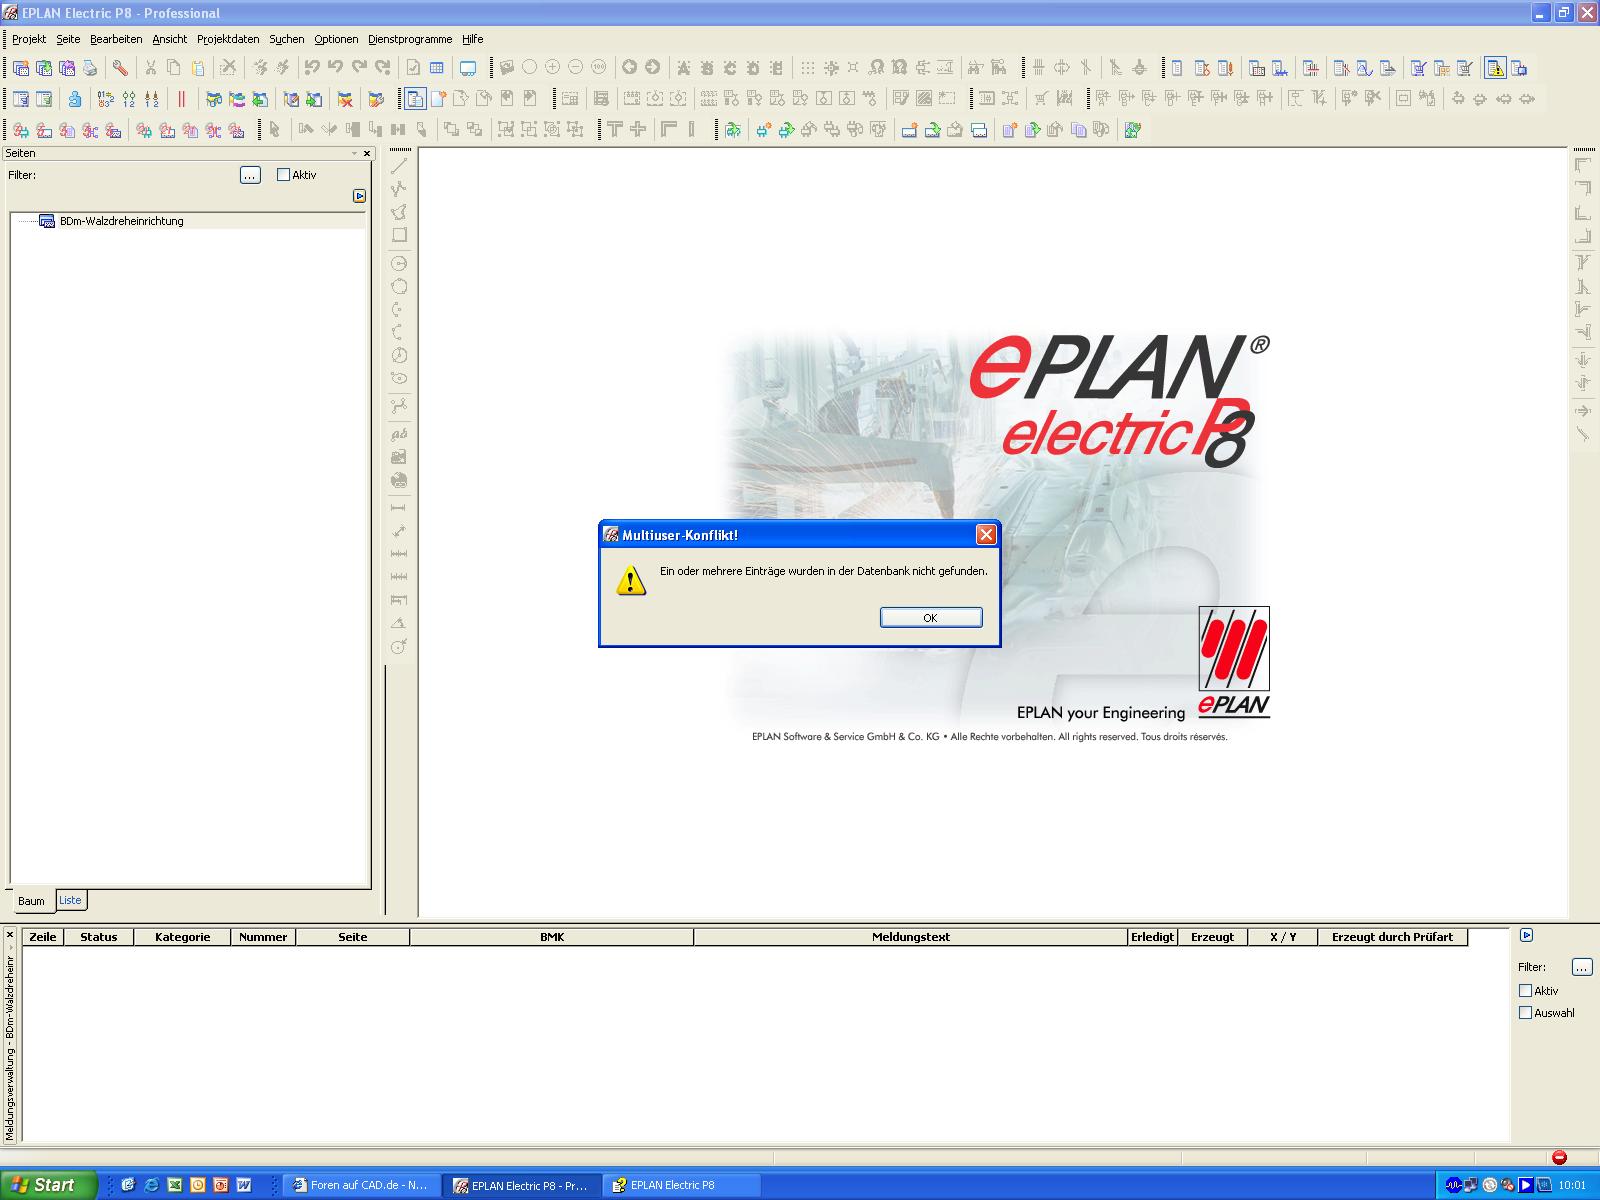This screenshot has width=1600, height=1200.
Task: Sort messages by Meldungstext column
Action: click(910, 937)
